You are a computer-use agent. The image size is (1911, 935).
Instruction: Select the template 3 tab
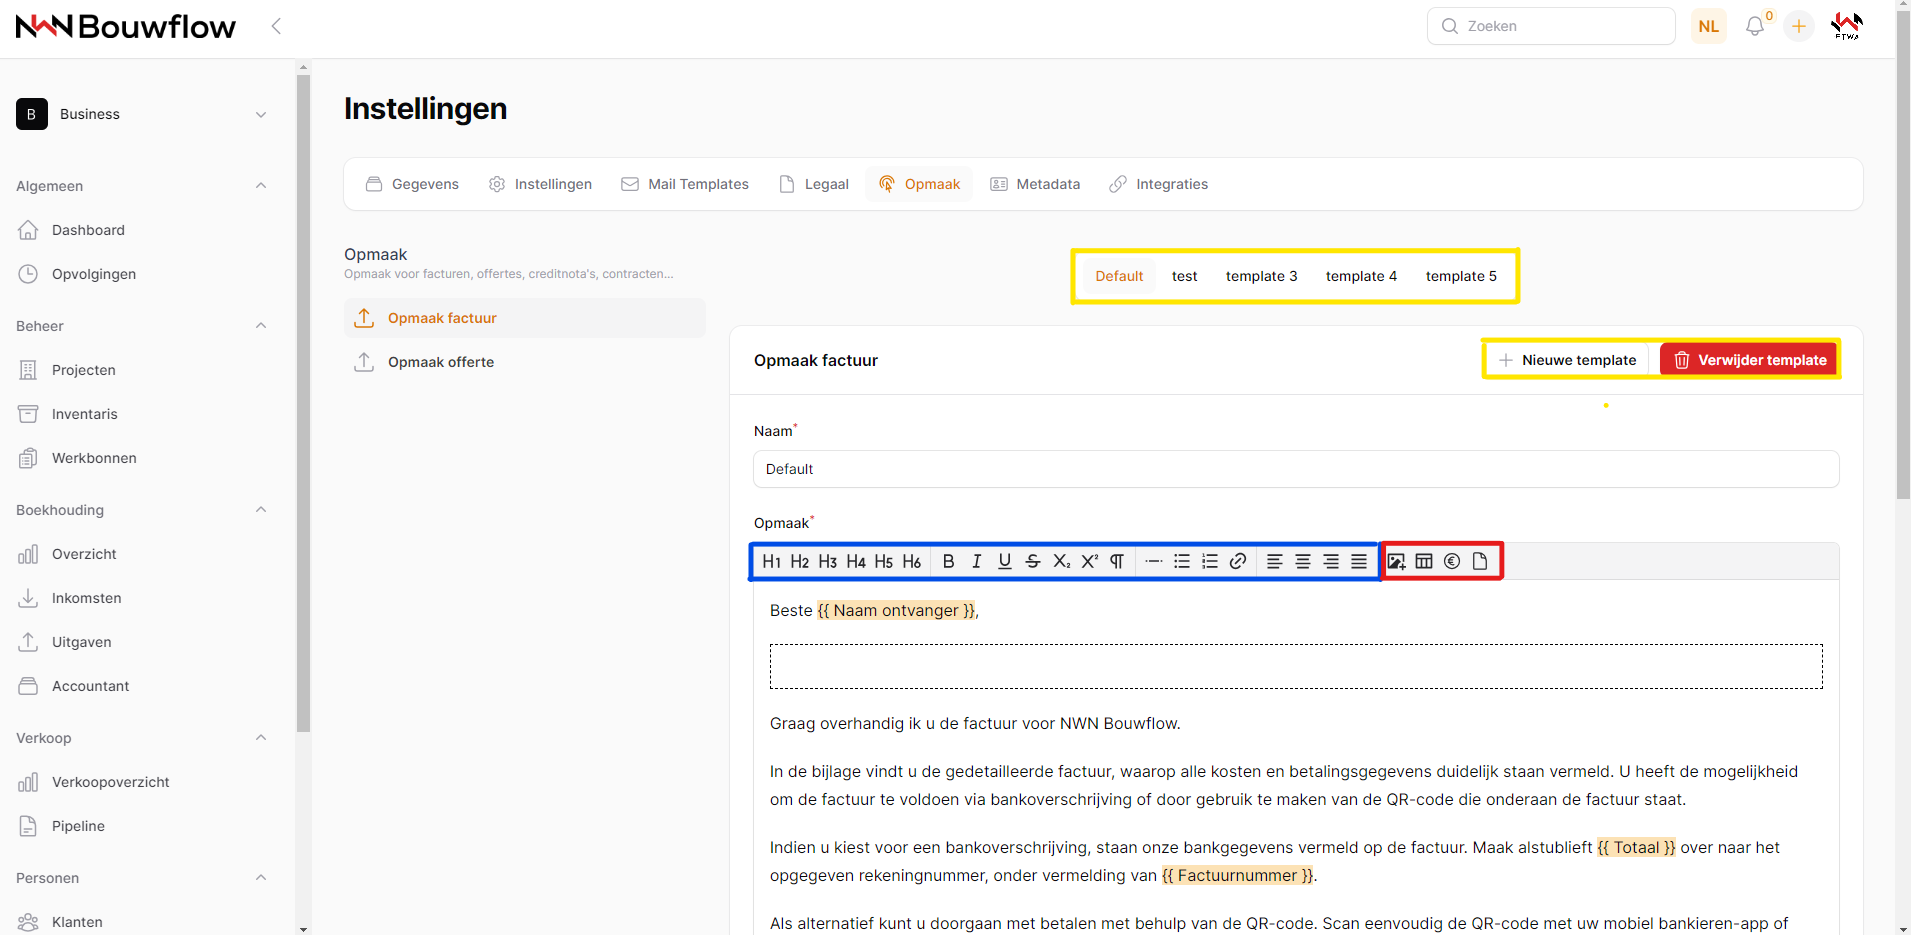[1261, 276]
